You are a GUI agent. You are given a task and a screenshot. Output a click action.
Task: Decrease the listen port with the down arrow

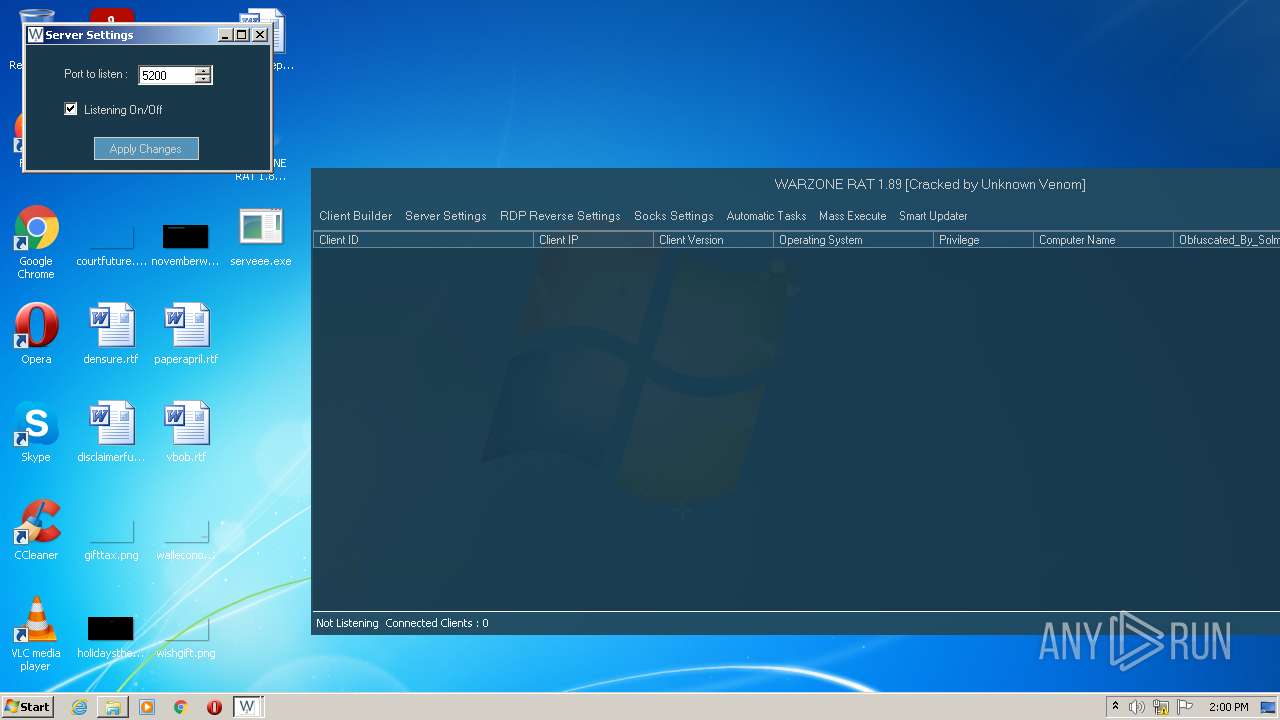[203, 79]
